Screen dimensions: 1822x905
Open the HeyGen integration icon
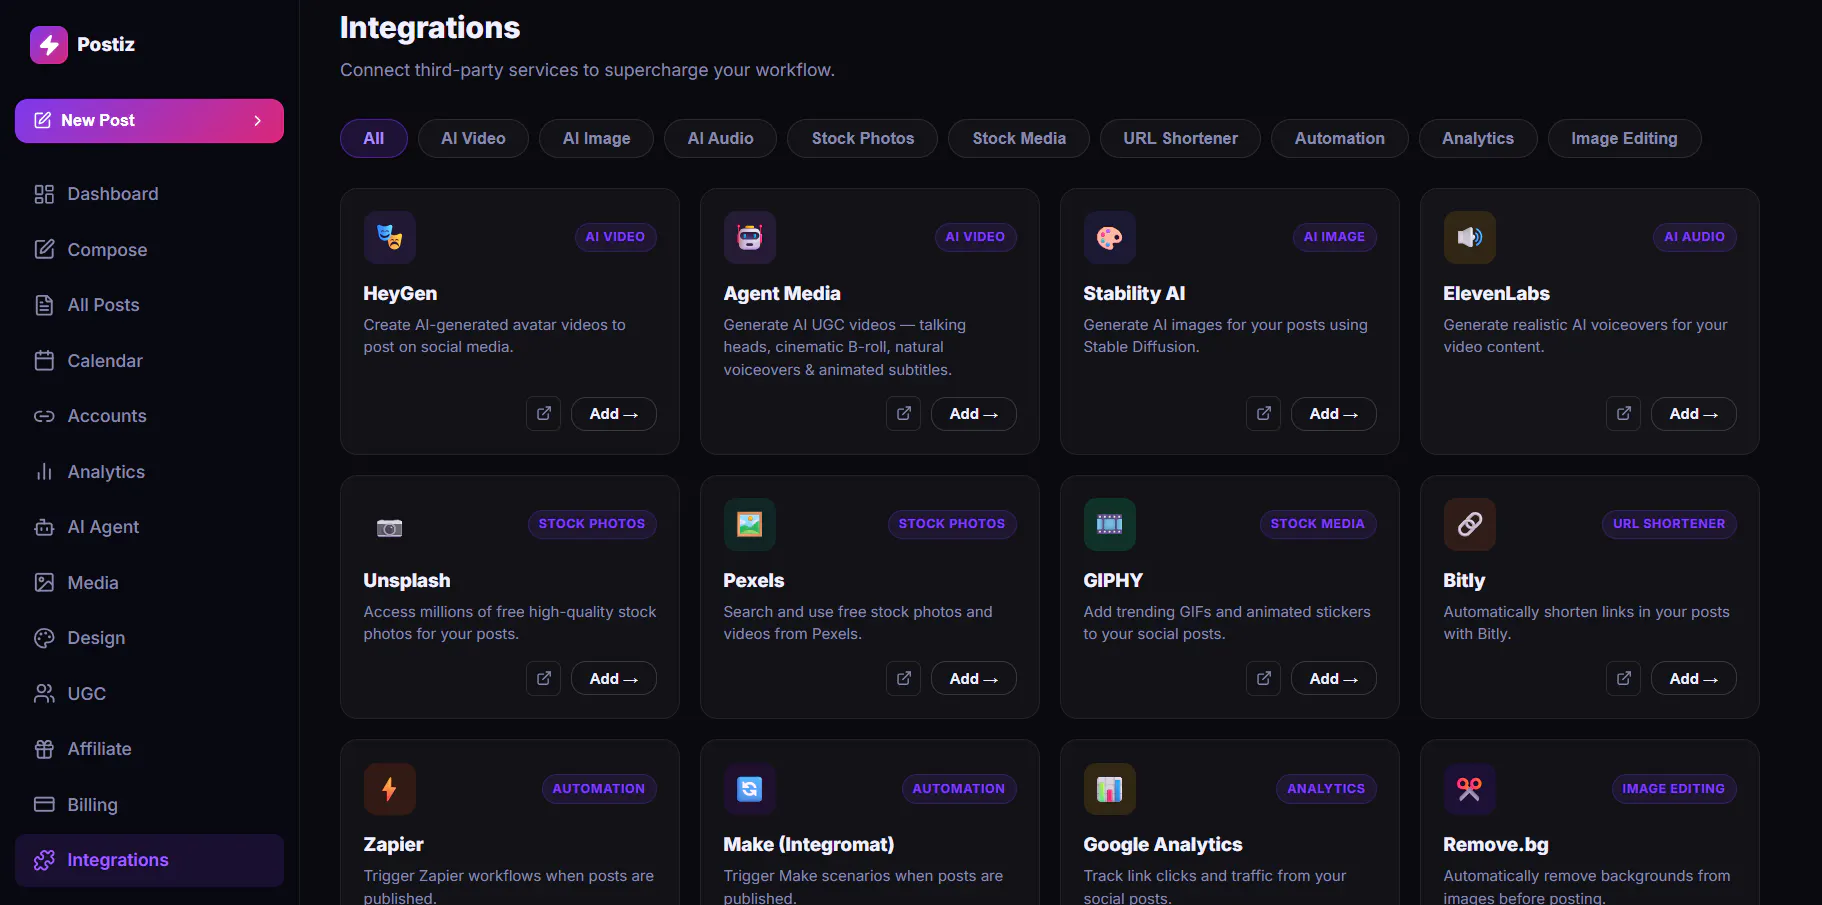(390, 237)
